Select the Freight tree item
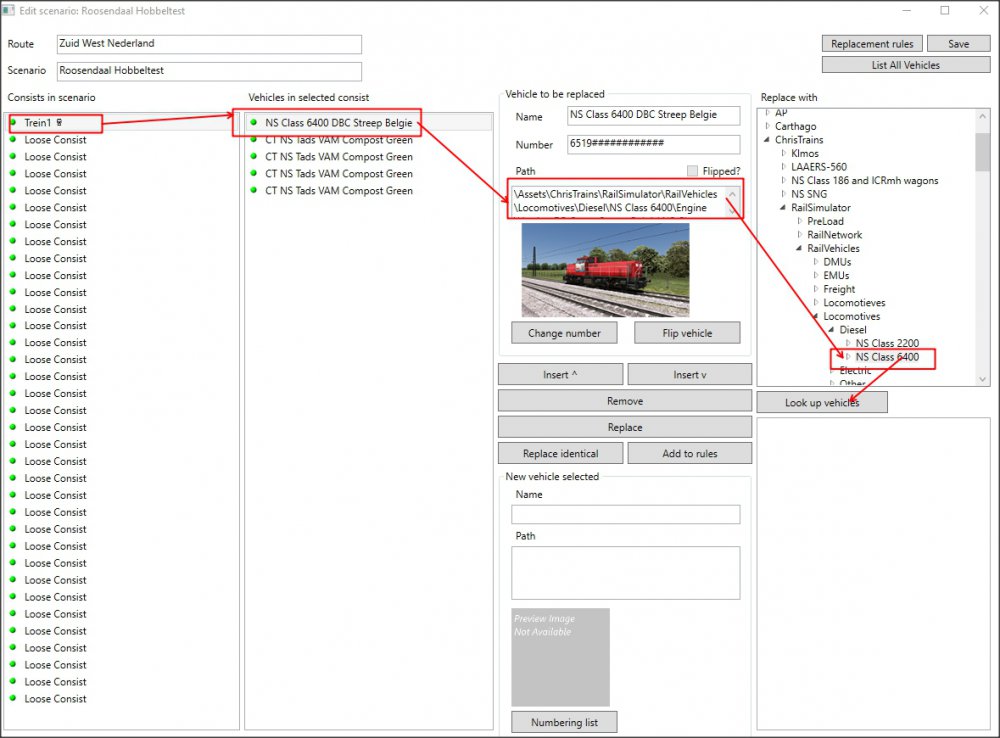 pos(838,289)
